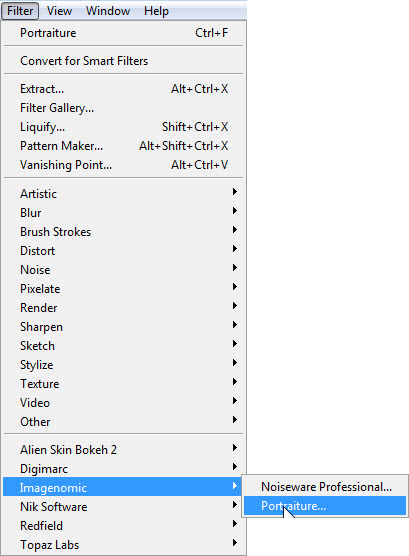Expand Alien Skin Bokeh 2 submenu
This screenshot has width=409, height=556.
[123, 450]
